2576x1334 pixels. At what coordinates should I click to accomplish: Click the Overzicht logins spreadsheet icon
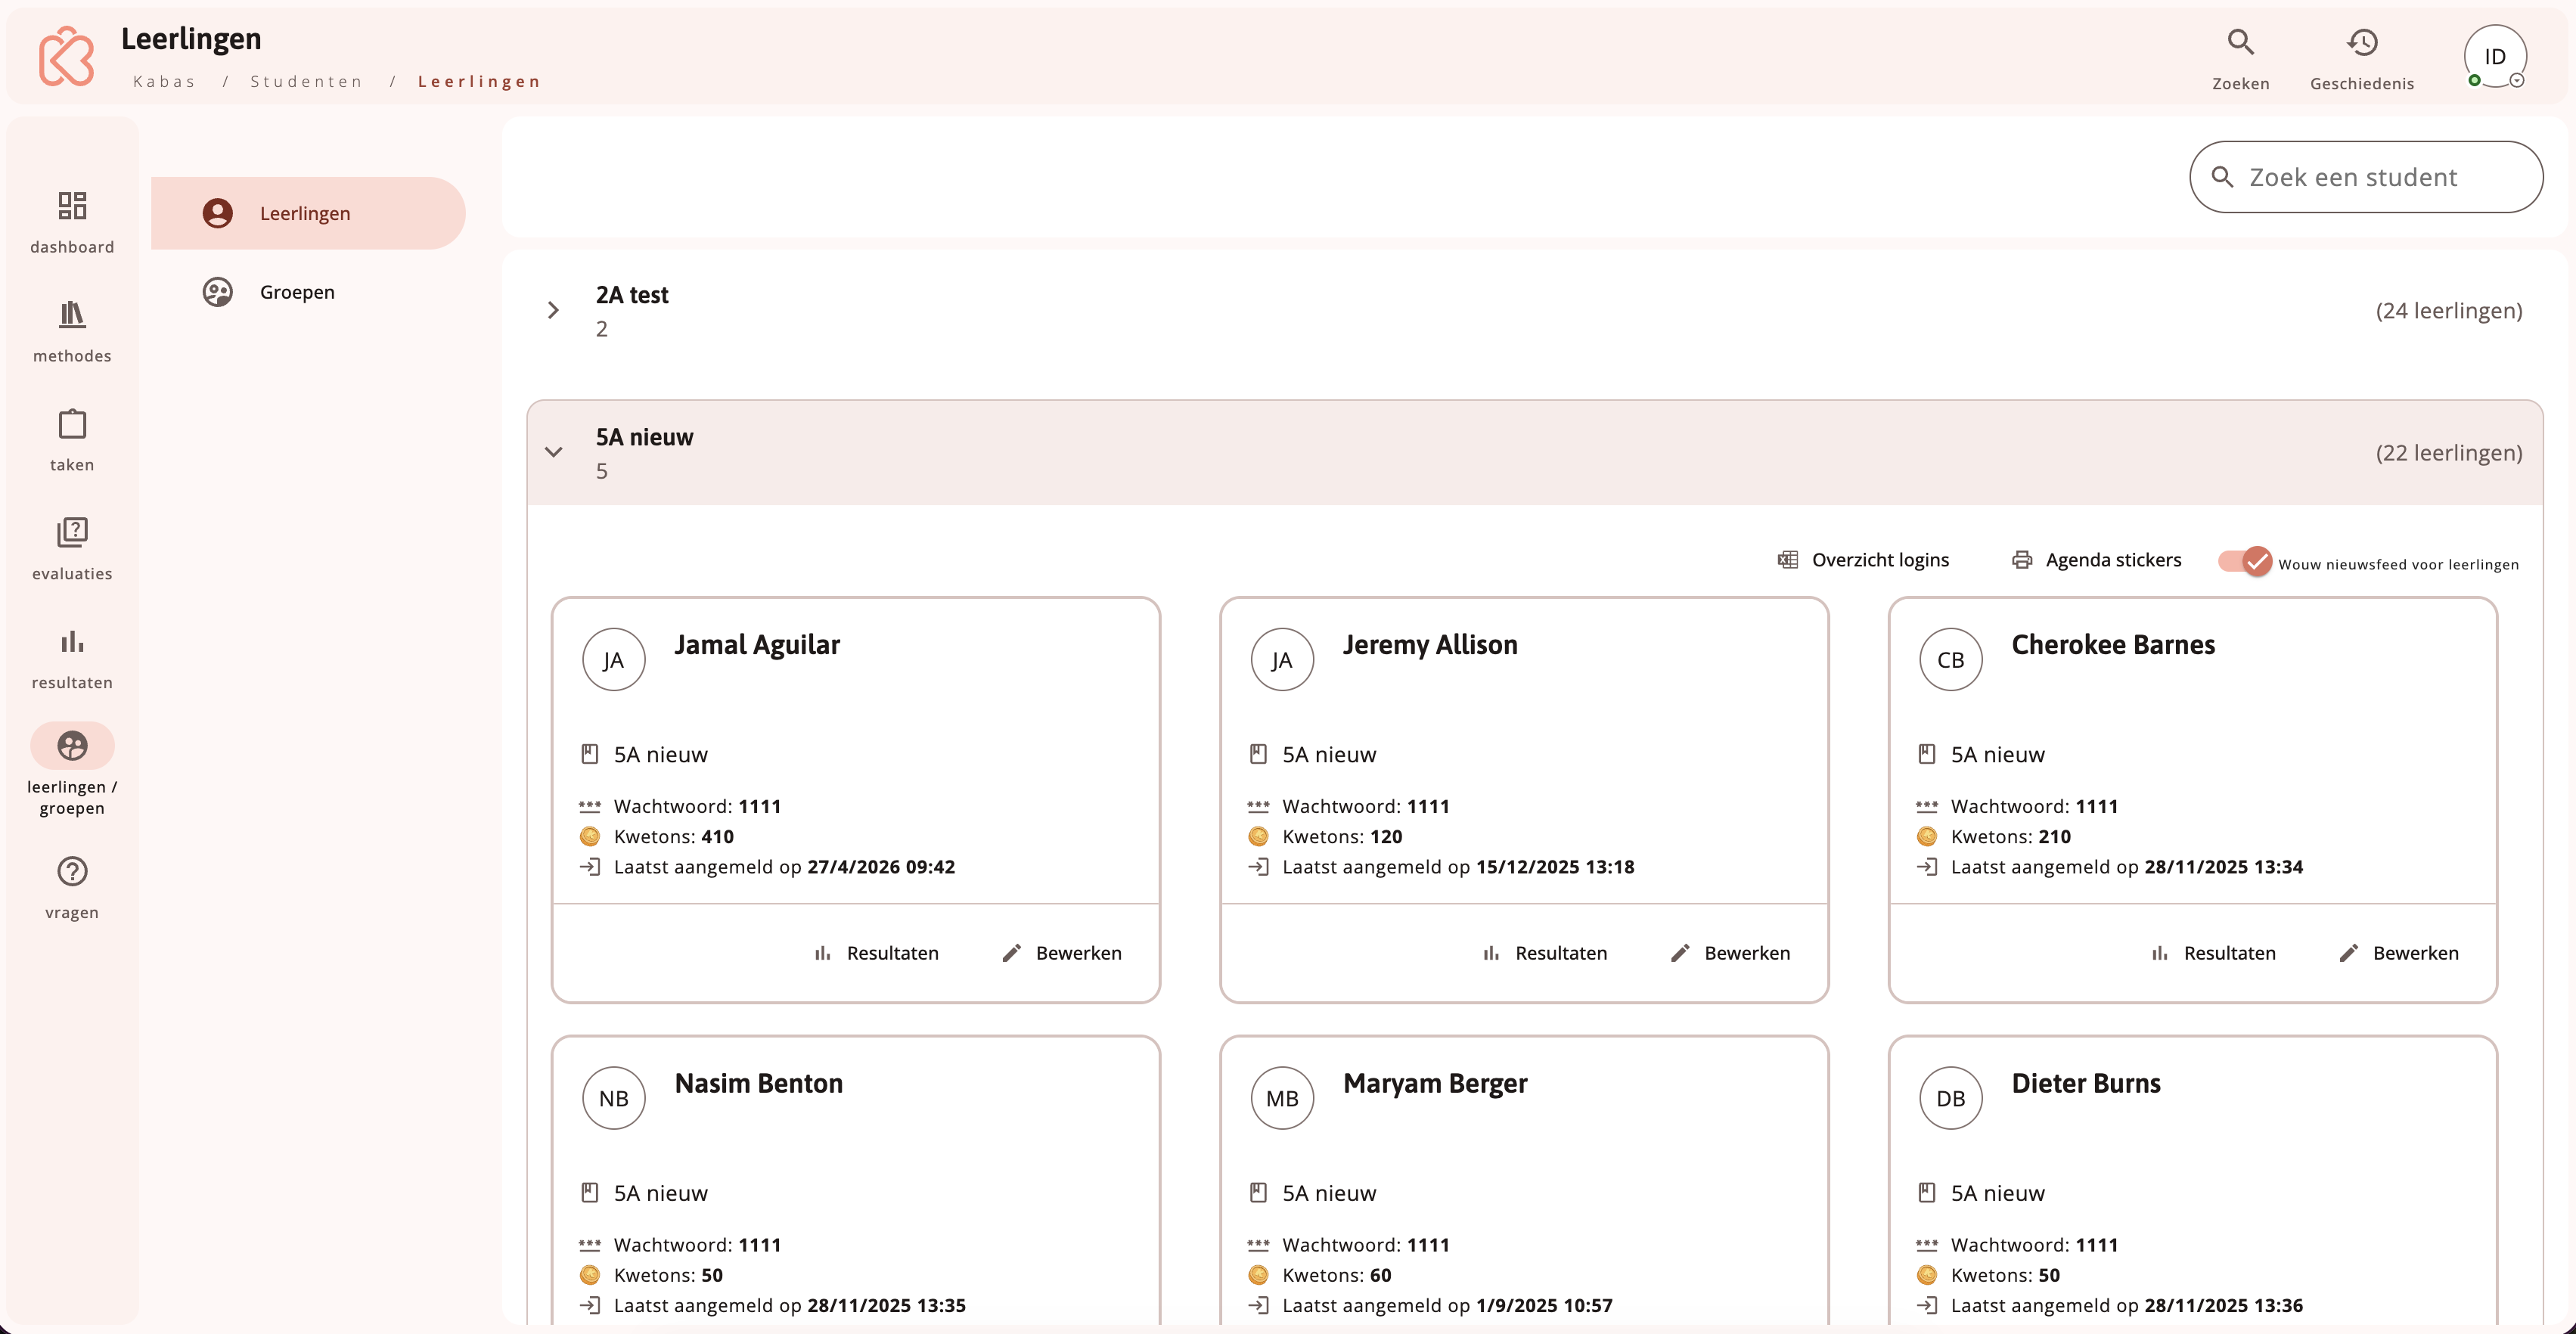(1787, 560)
